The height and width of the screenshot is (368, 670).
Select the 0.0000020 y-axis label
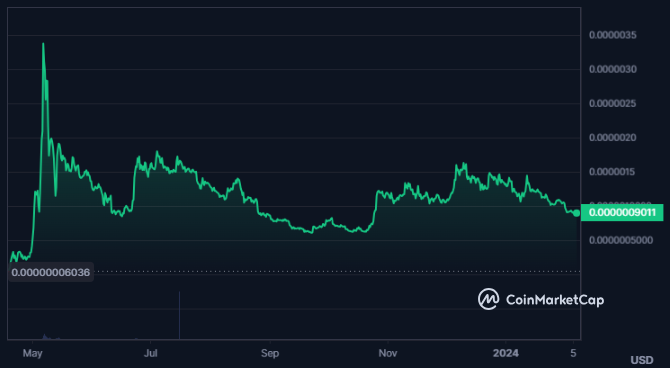click(612, 138)
